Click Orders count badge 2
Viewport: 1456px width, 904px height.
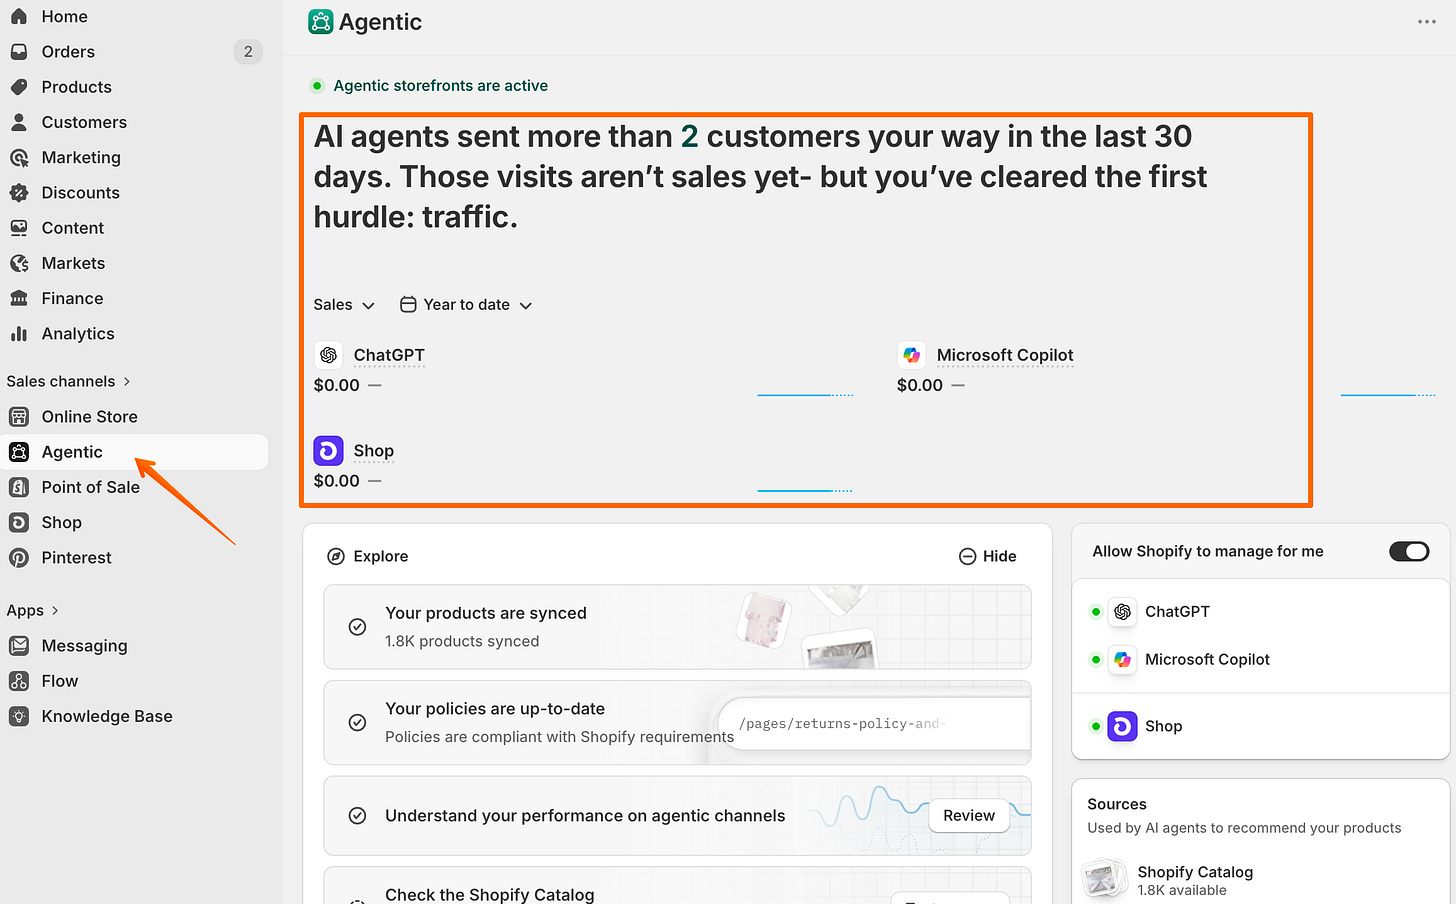coord(248,52)
